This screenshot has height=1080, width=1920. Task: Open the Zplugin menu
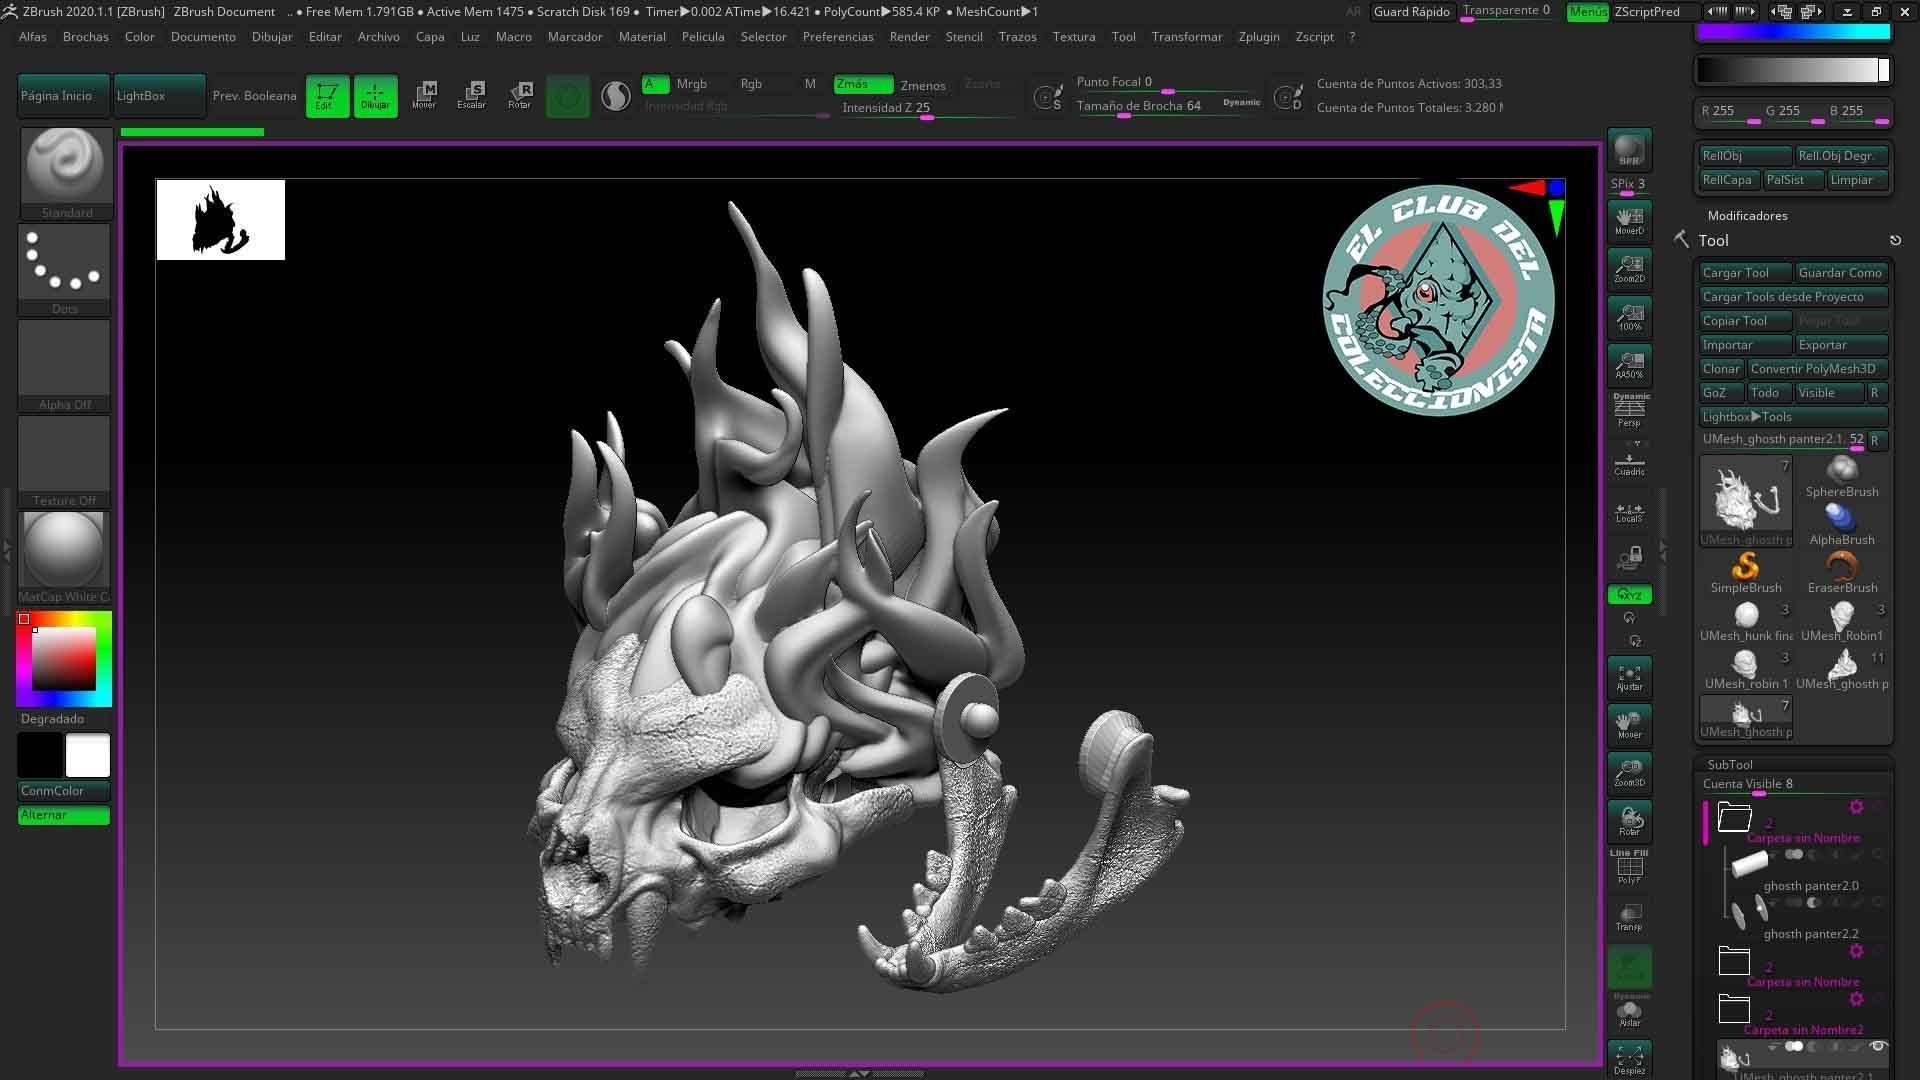point(1258,36)
